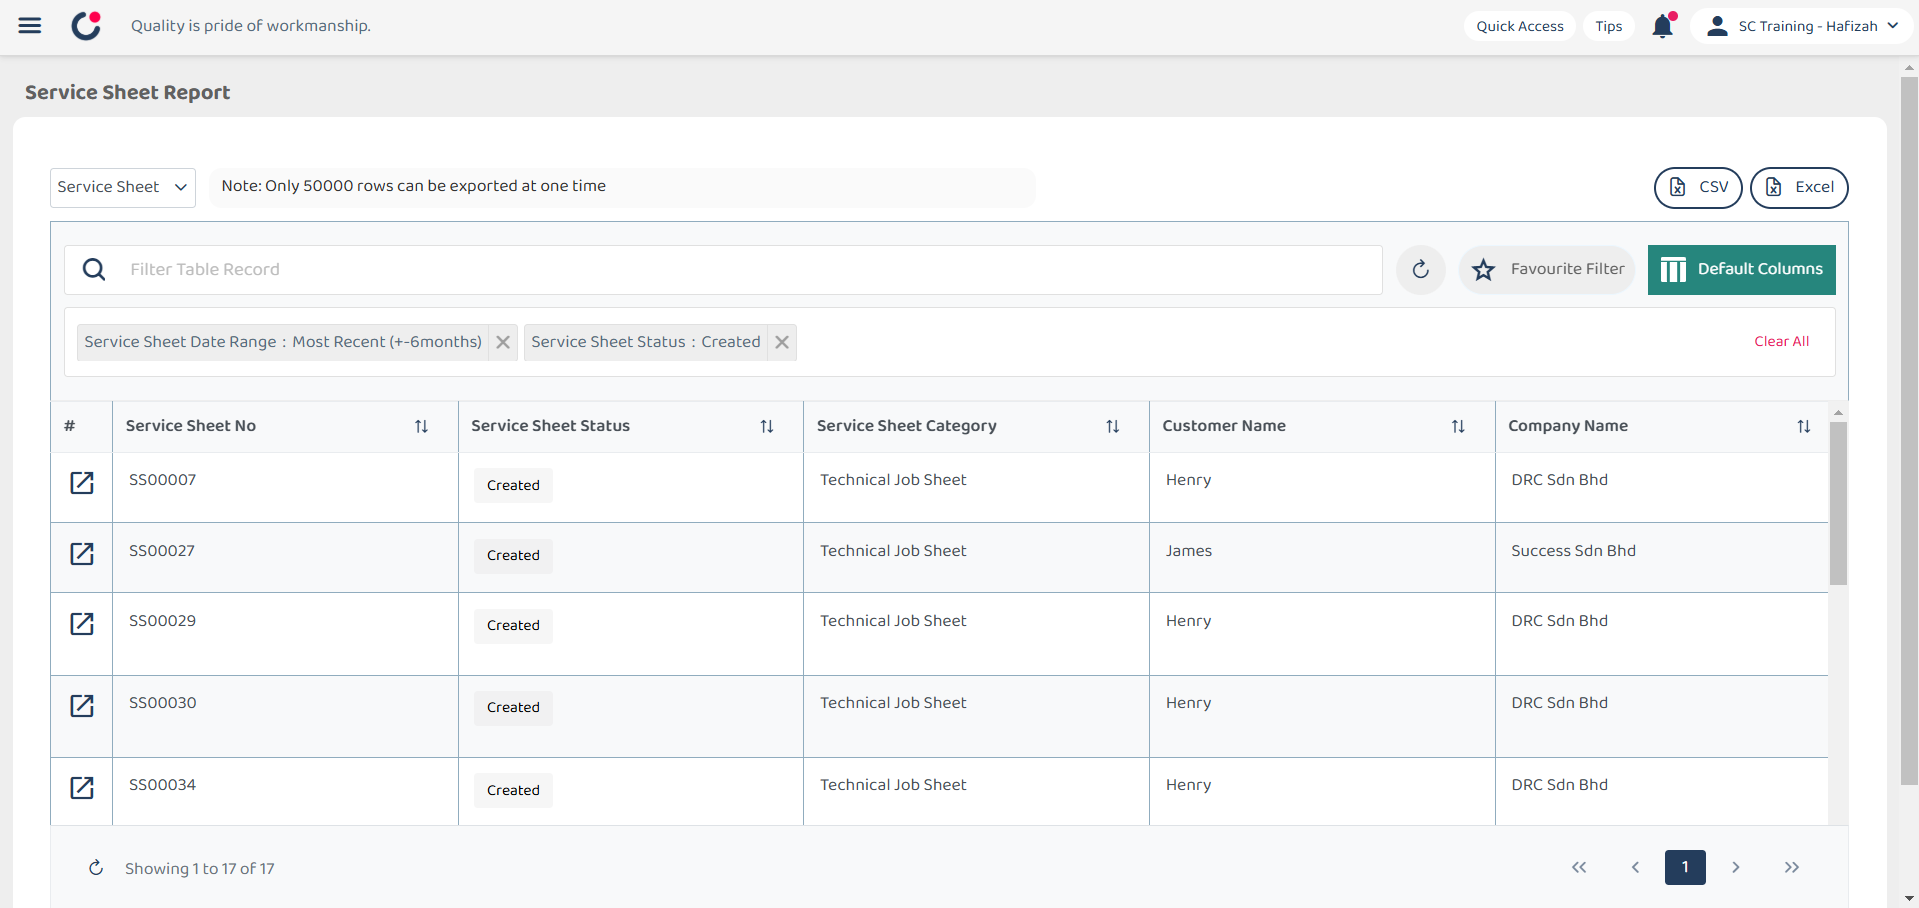Viewport: 1919px width, 908px height.
Task: Click Henry in the SS00007 row
Action: (1188, 480)
